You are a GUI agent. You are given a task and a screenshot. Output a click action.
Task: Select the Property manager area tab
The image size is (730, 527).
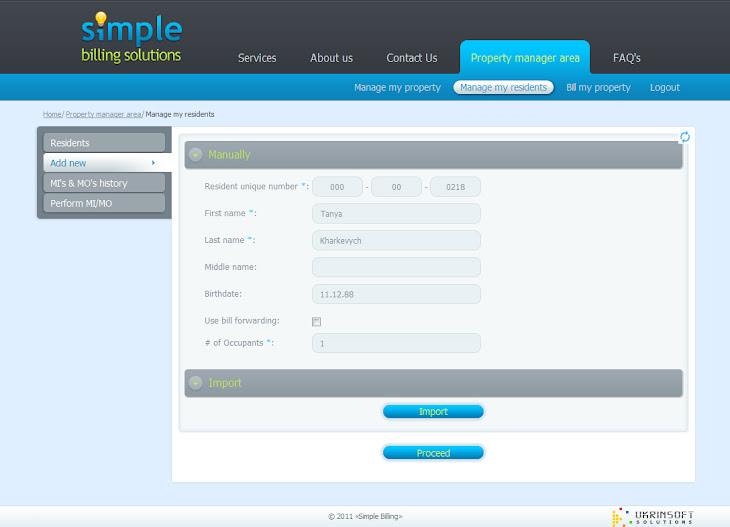(x=525, y=57)
